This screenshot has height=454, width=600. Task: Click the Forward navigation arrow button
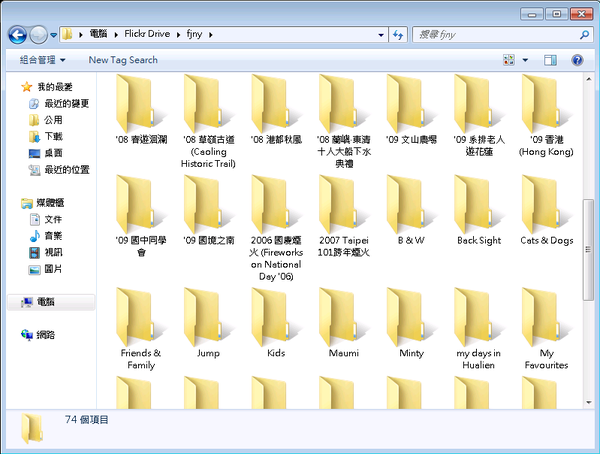pyautogui.click(x=38, y=35)
